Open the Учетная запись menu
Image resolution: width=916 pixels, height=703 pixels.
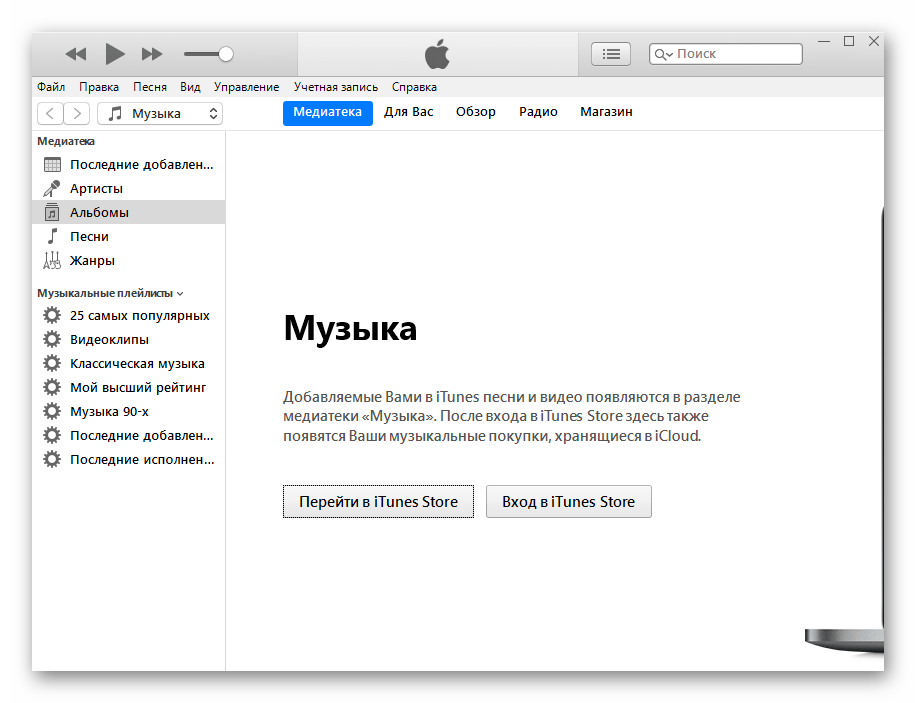click(335, 87)
